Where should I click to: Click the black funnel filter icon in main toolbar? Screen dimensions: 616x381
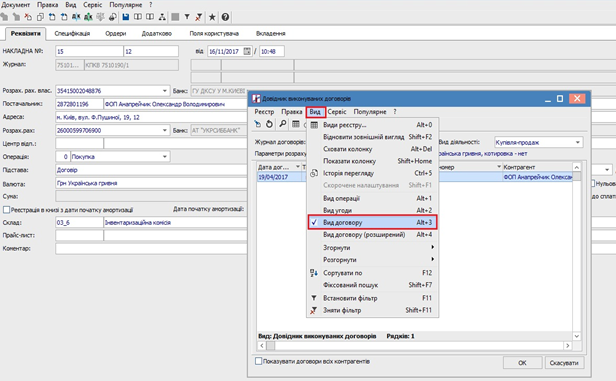pos(187,17)
